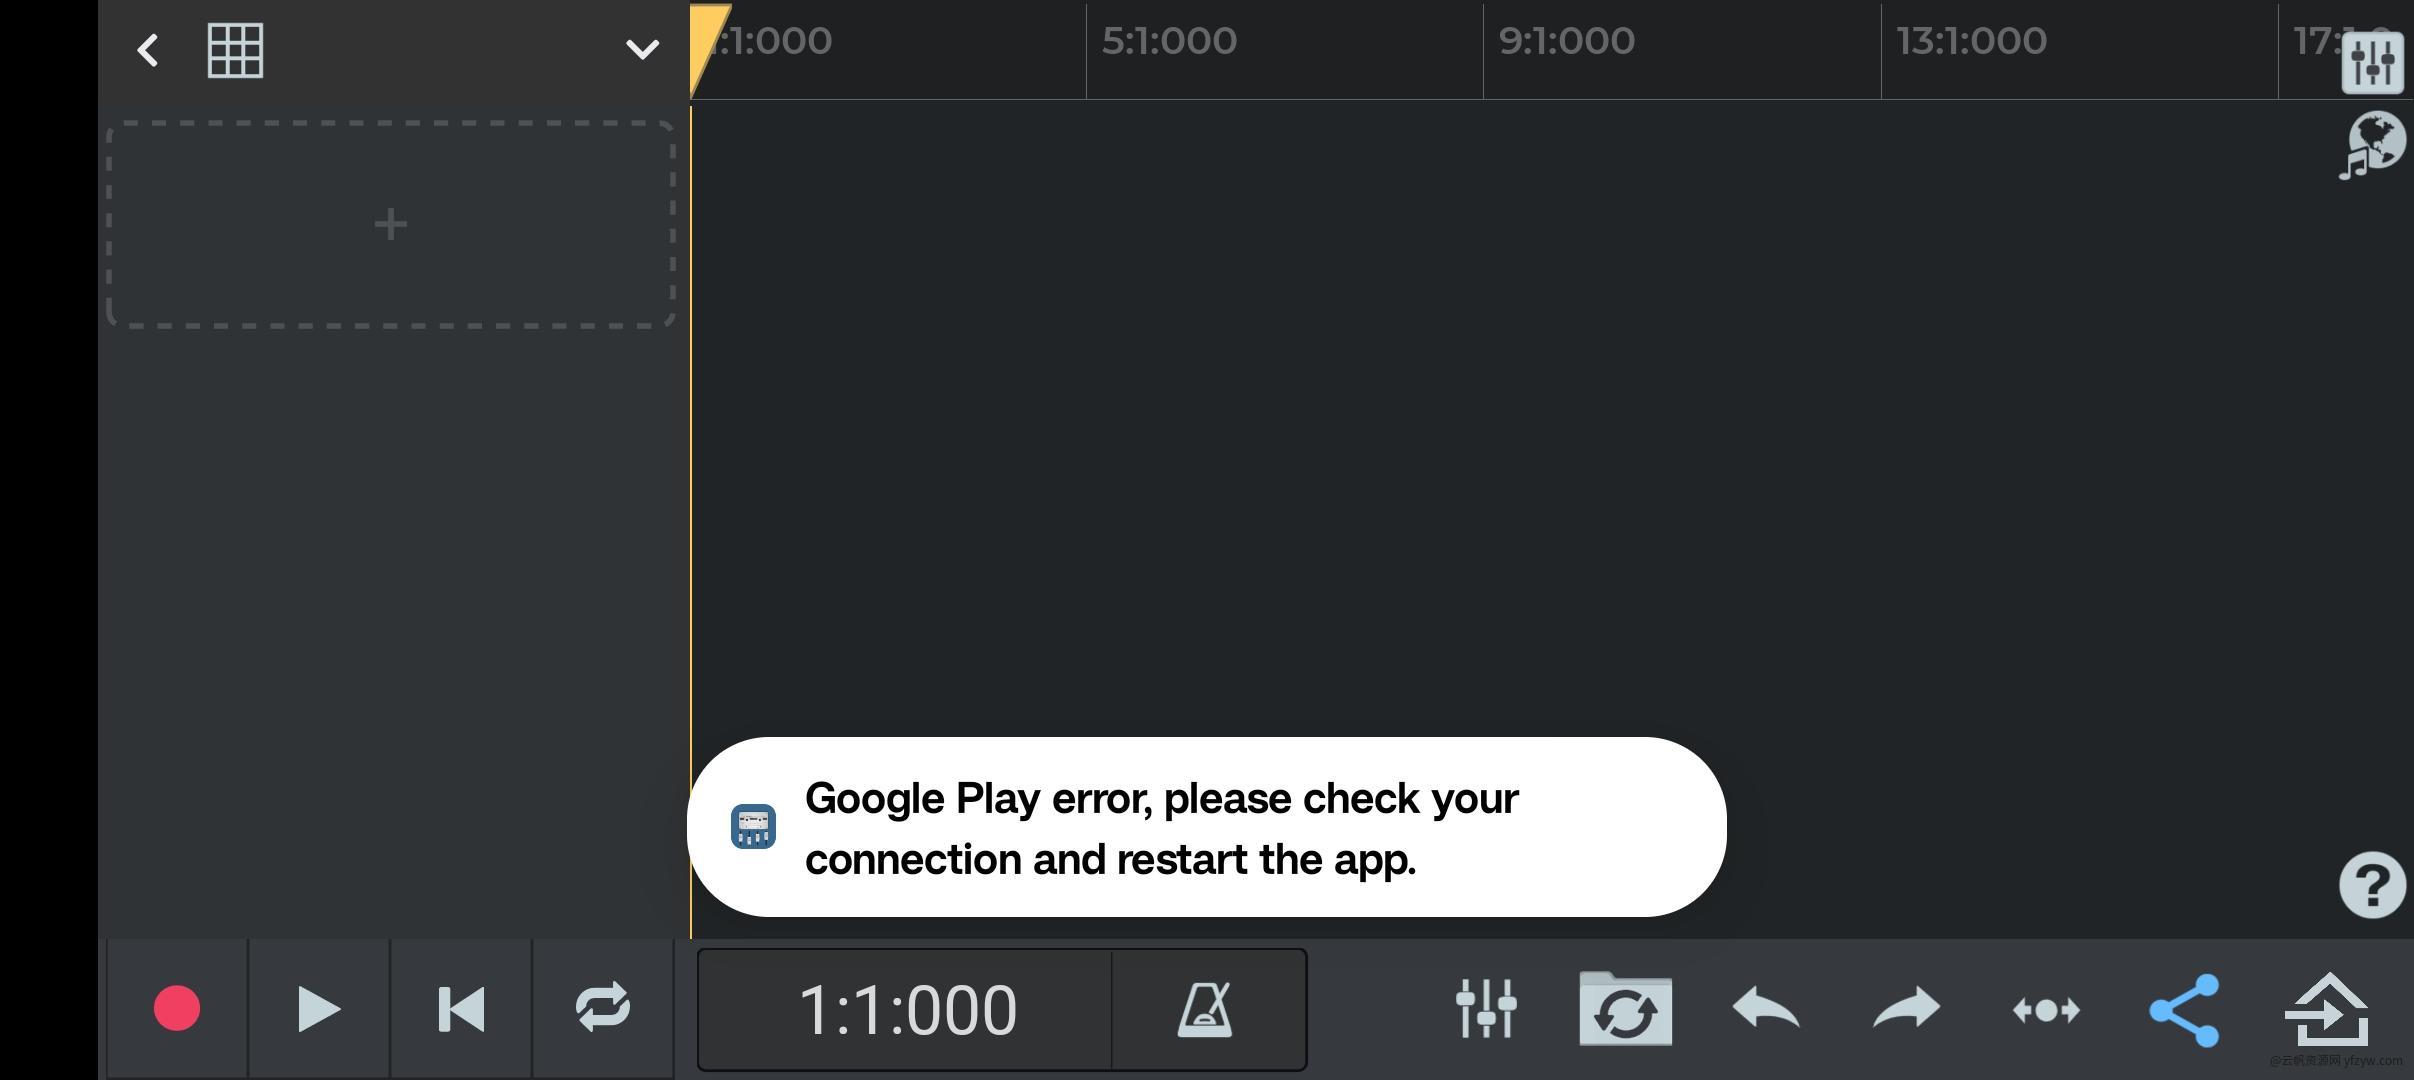Viewport: 2414px width, 1080px height.
Task: Click the record button to start recording
Action: (x=174, y=1009)
